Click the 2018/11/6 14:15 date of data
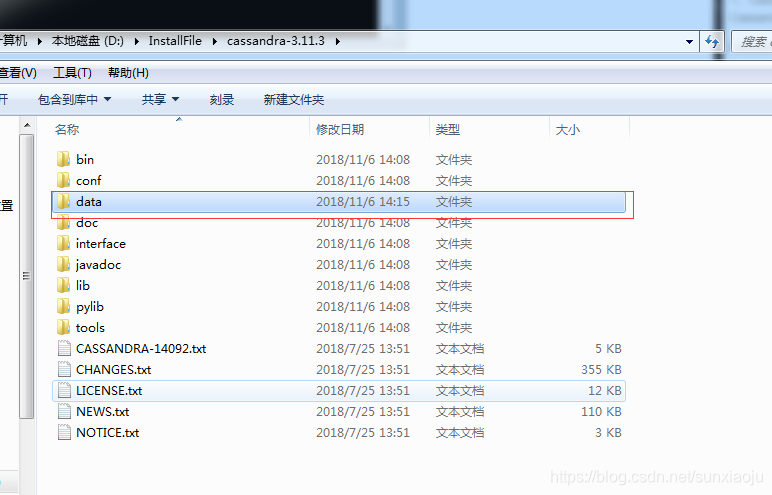772x495 pixels. (x=363, y=202)
